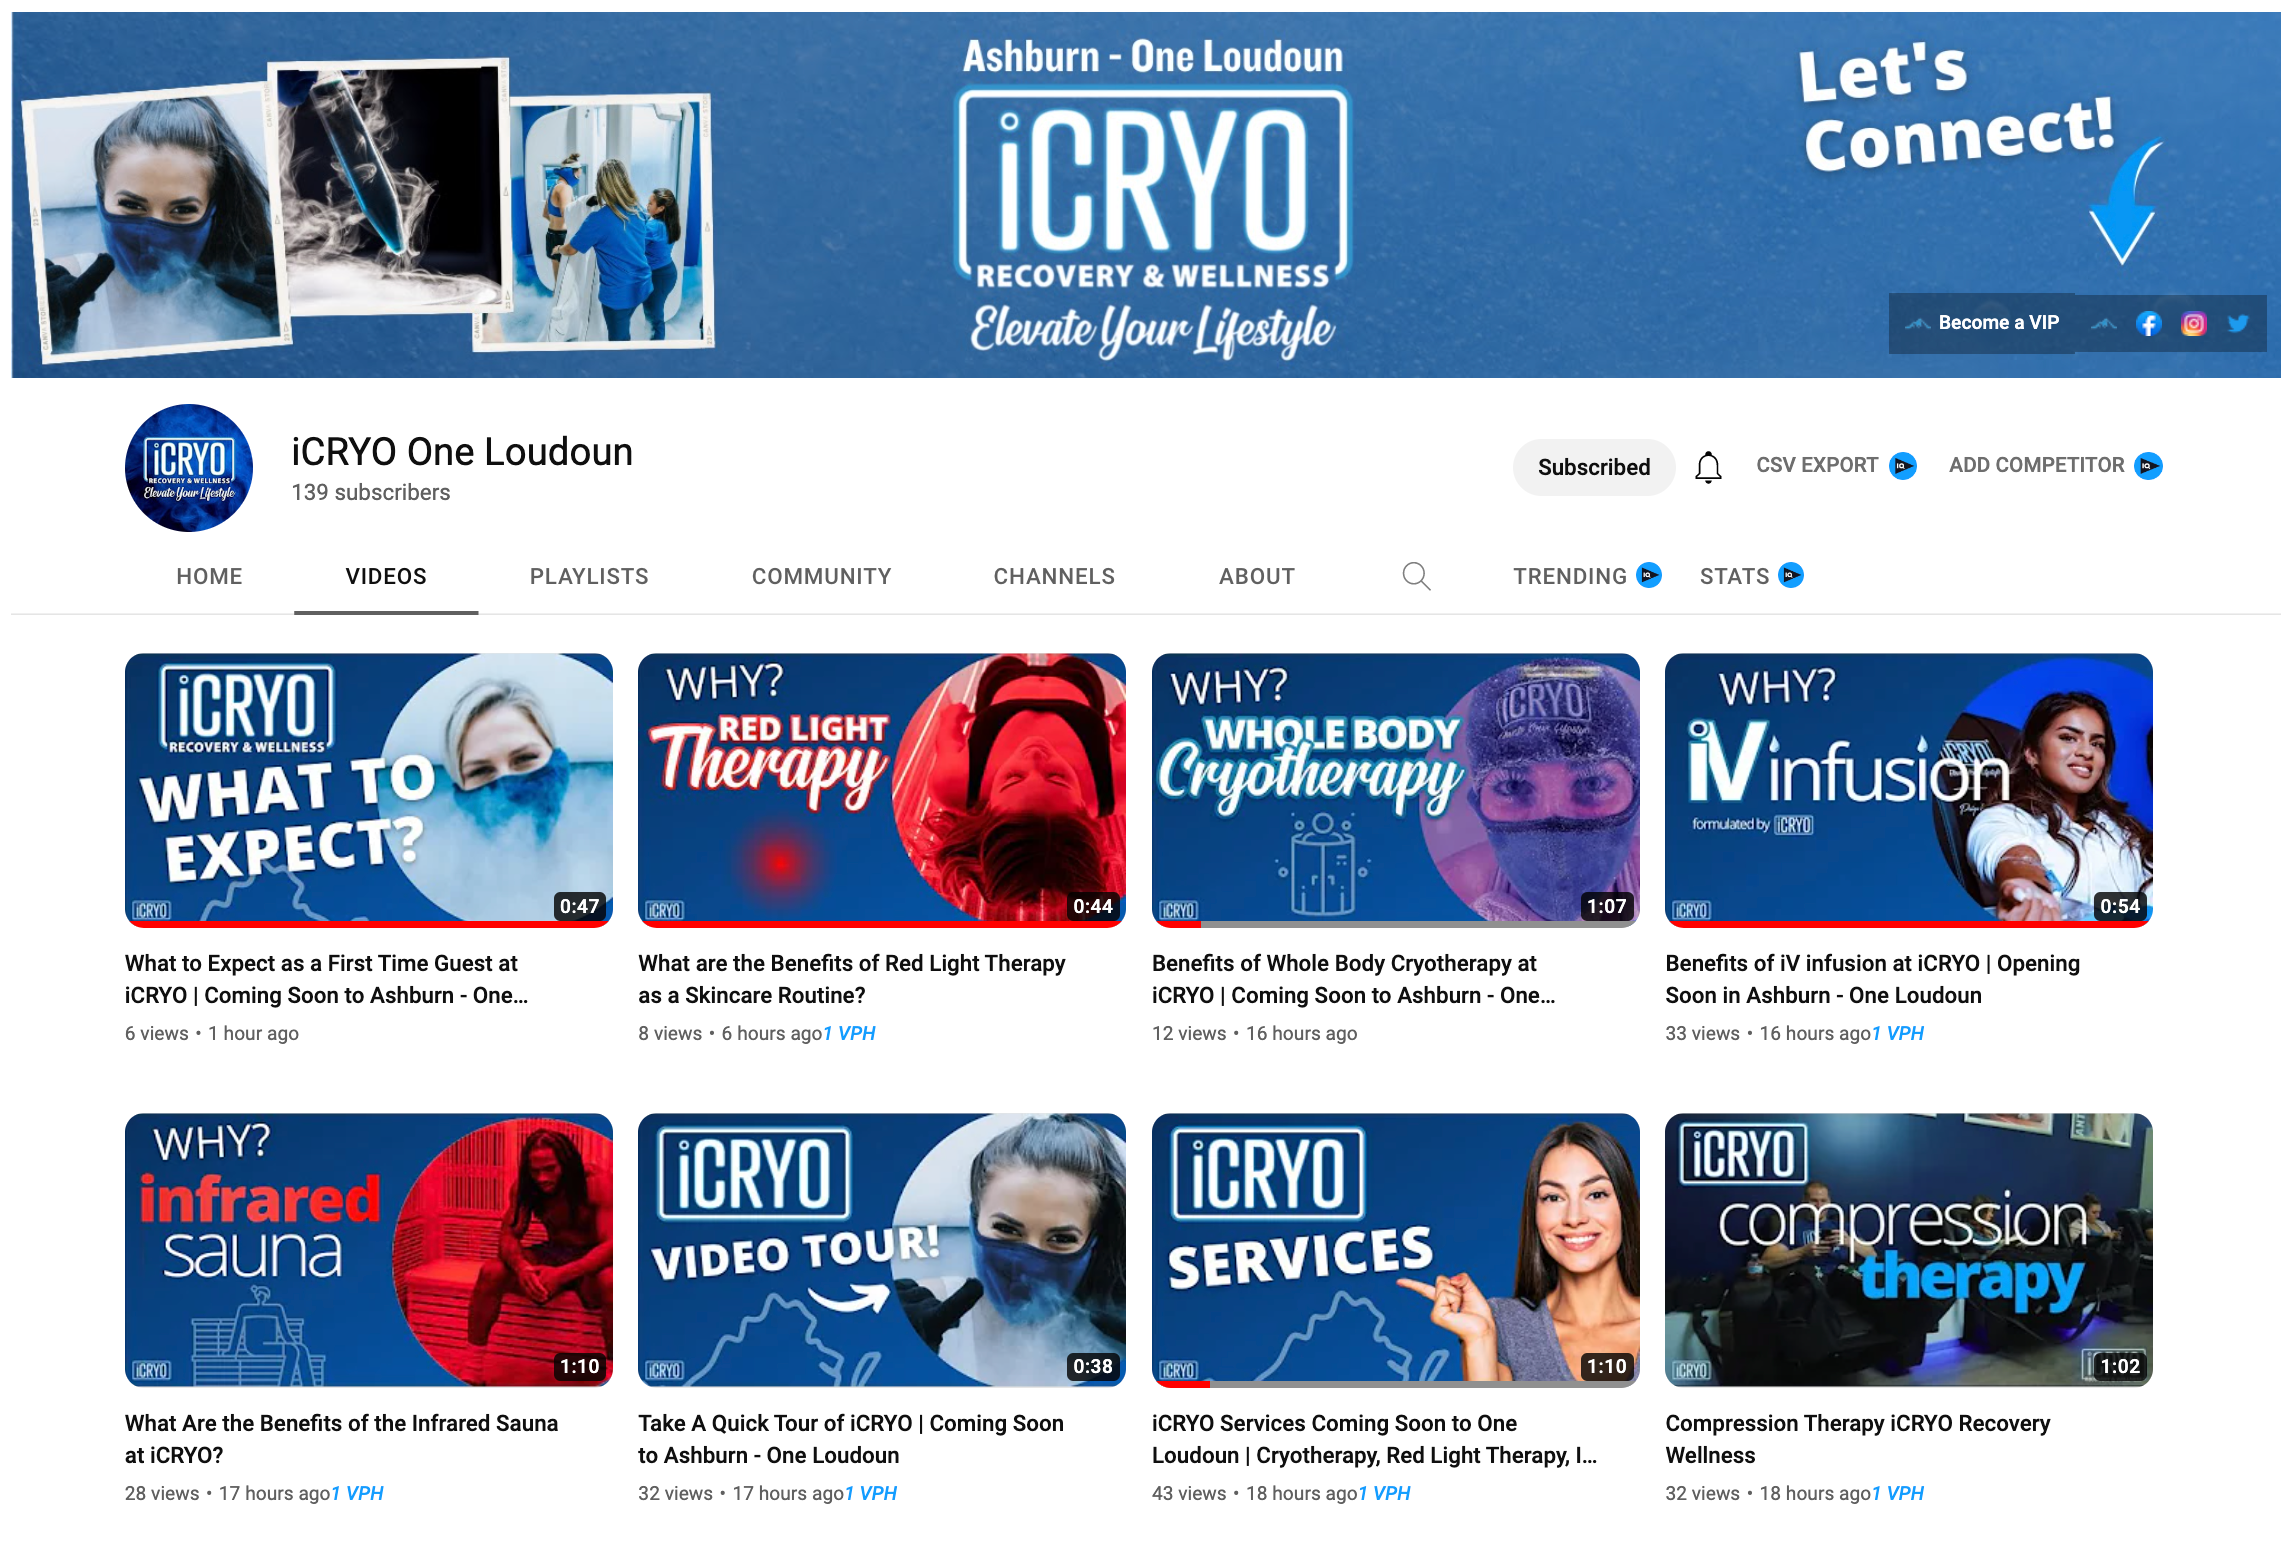Click the '139 subscribers' text
Viewport: 2281px width, 1541px height.
[371, 492]
